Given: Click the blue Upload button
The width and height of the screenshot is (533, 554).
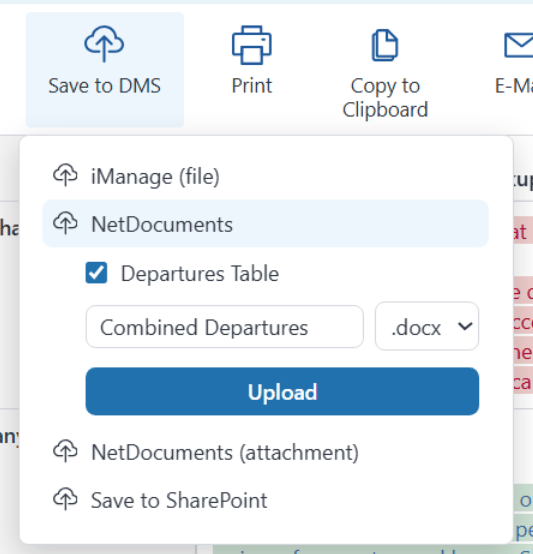Looking at the screenshot, I should pos(282,391).
